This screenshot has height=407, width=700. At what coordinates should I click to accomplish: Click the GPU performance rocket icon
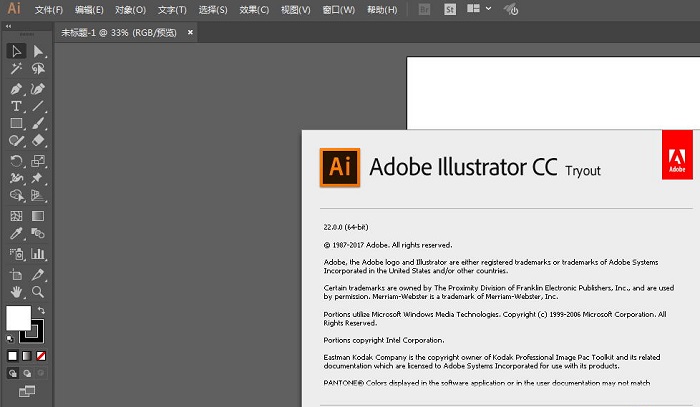(511, 9)
